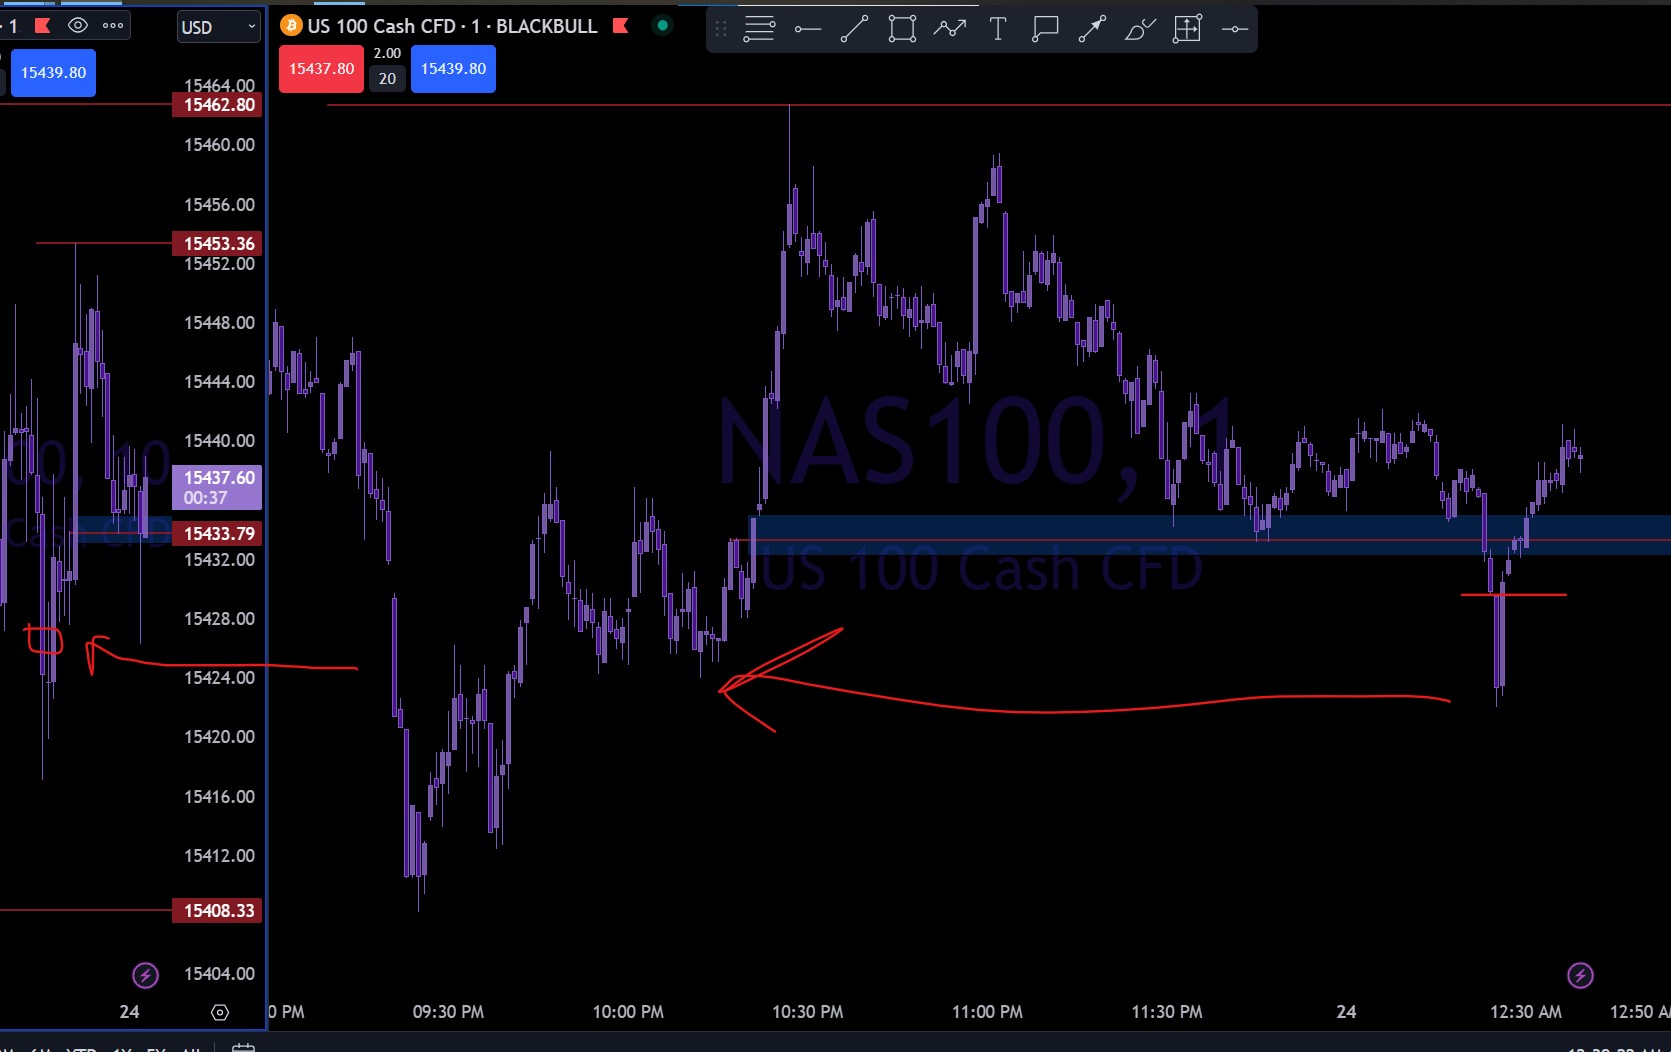Image resolution: width=1671 pixels, height=1052 pixels.
Task: Click the red flag in left chart legend
Action: pos(42,26)
